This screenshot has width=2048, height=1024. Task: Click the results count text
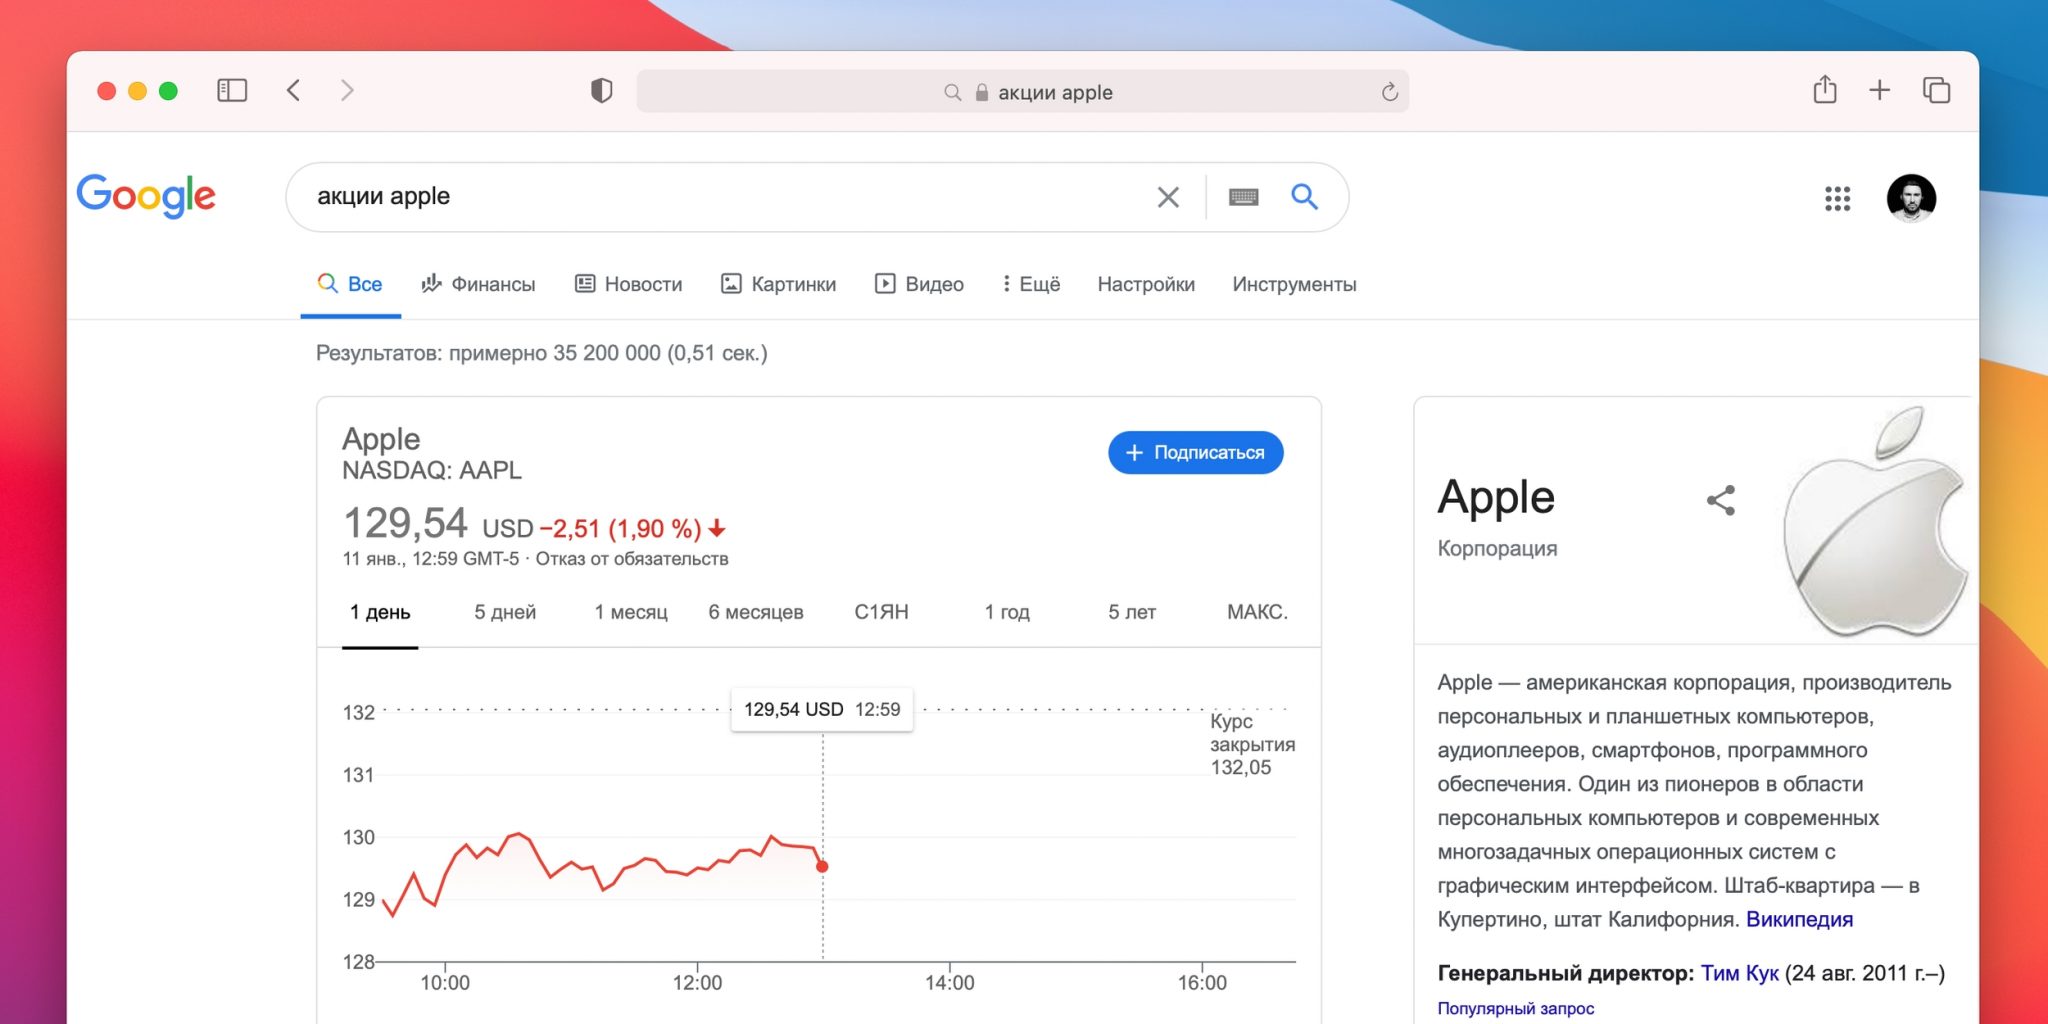[542, 353]
